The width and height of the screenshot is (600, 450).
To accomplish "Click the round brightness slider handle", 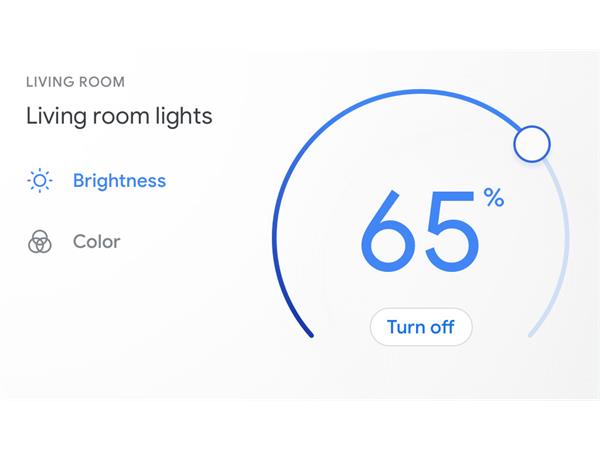I will coord(531,144).
